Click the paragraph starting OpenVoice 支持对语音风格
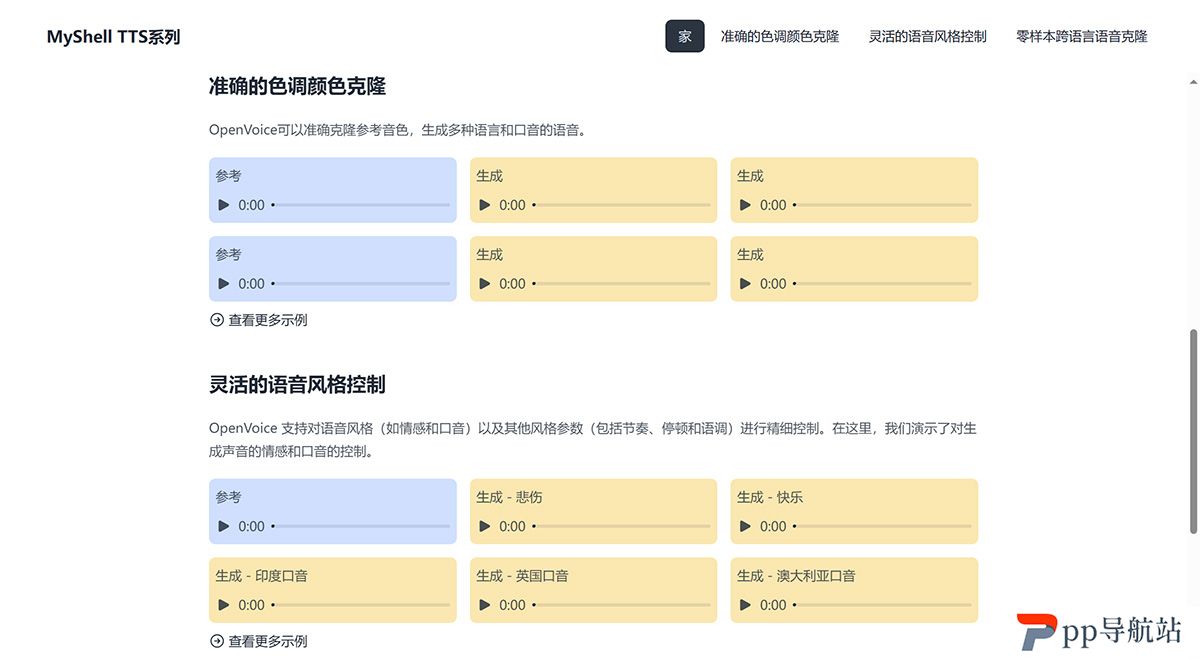The image size is (1200, 659). 593,439
